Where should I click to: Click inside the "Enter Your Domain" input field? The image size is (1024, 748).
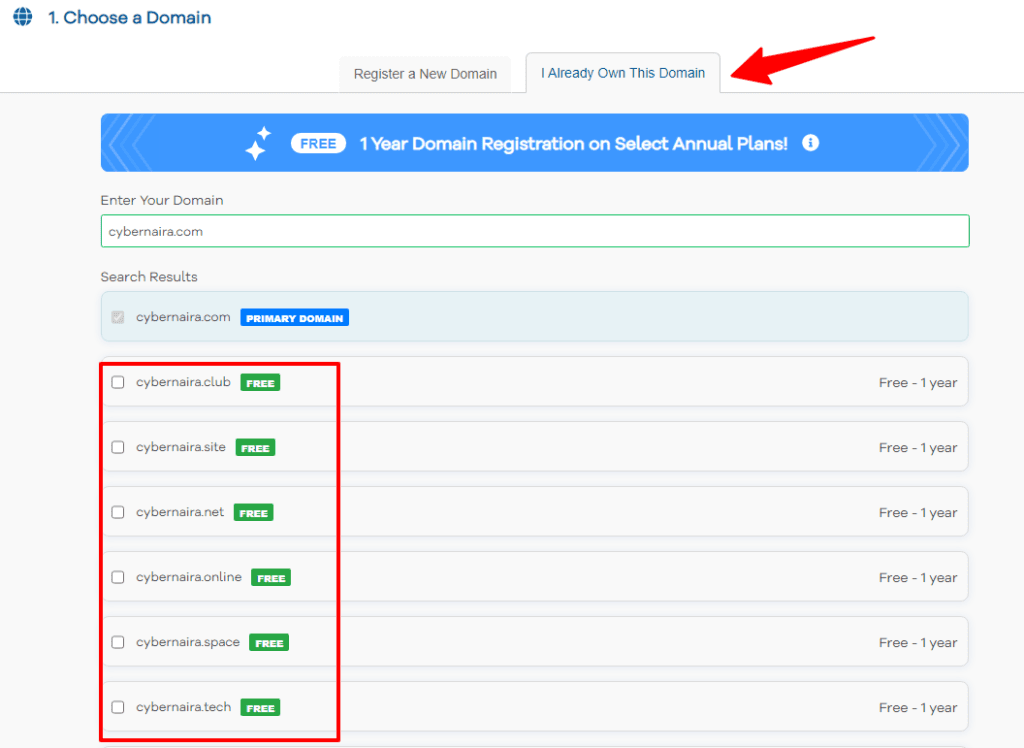(x=533, y=231)
